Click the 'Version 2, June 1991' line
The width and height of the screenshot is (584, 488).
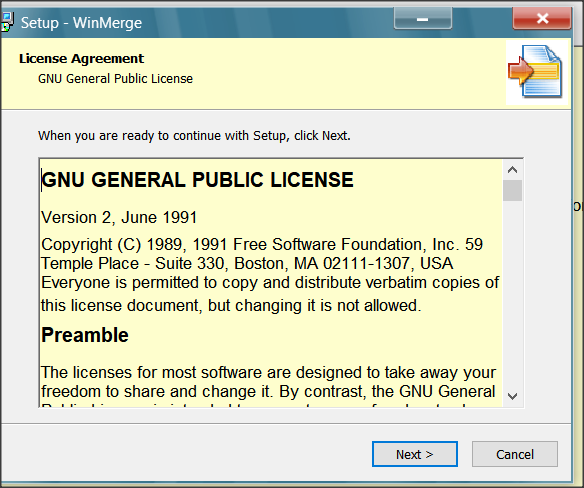click(x=119, y=218)
